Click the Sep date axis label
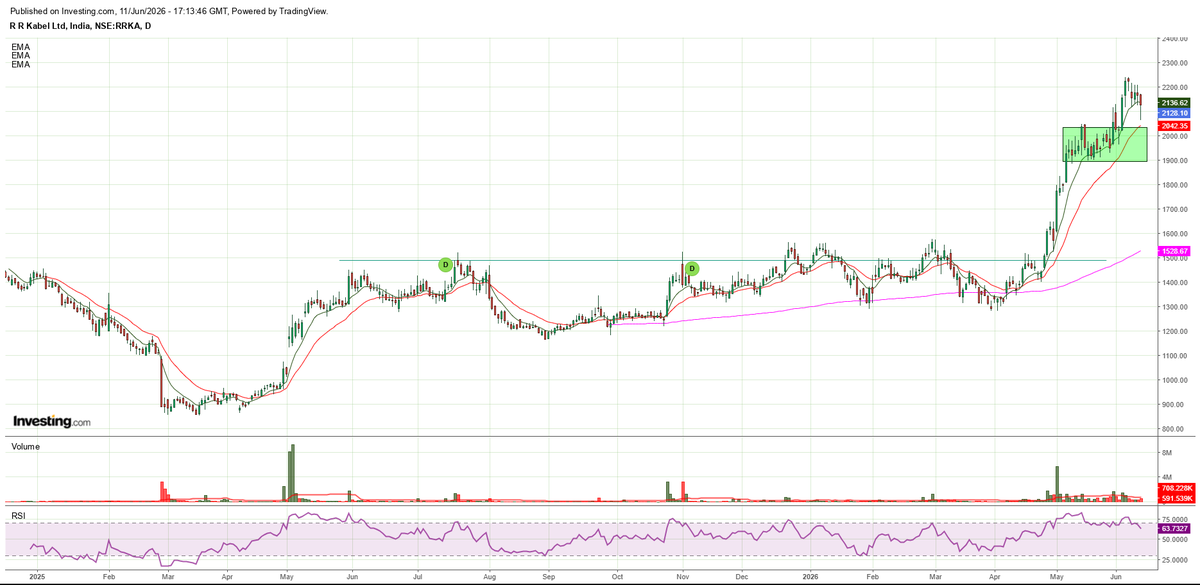The image size is (1200, 585). [548, 578]
